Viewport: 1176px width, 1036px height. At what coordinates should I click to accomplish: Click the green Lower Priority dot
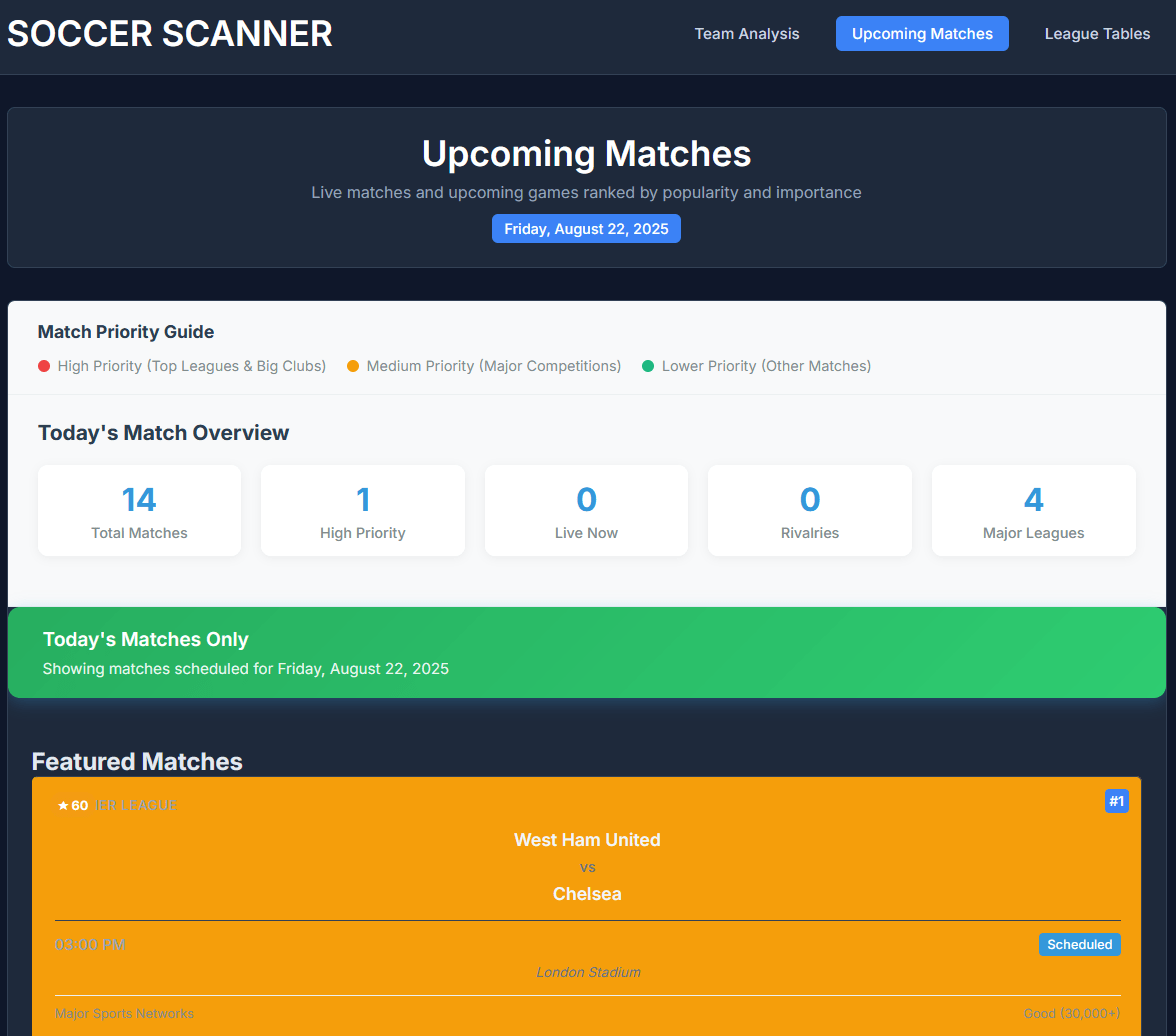tap(648, 366)
